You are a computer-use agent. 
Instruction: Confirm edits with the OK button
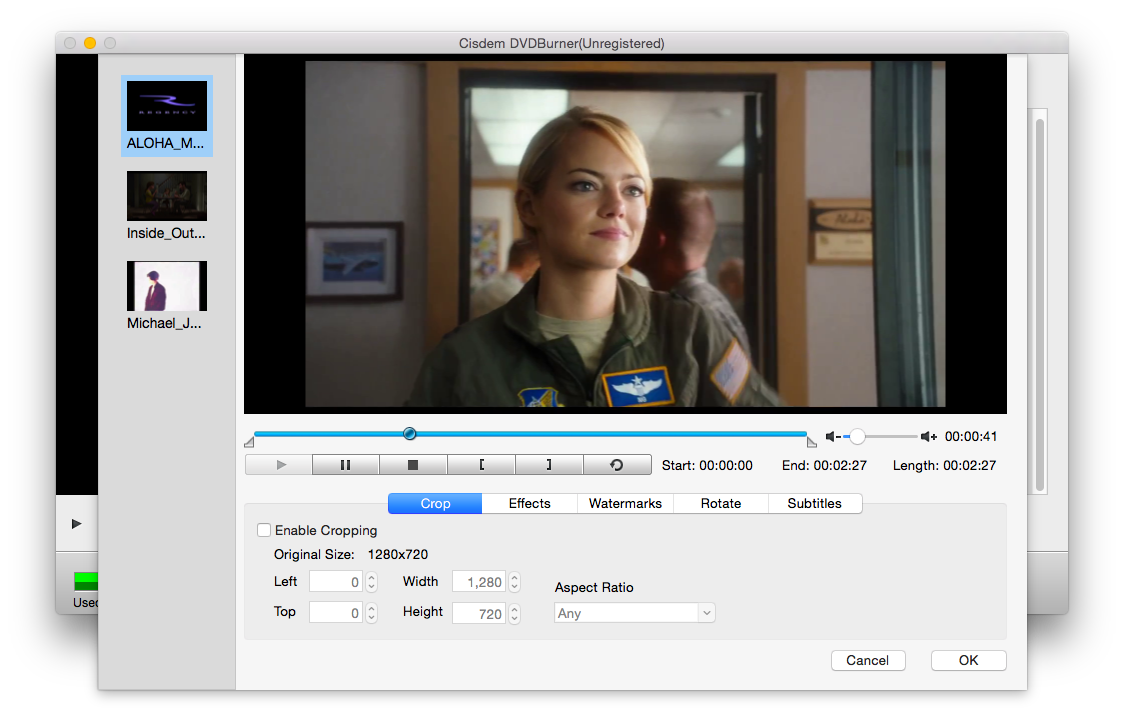[x=968, y=661]
